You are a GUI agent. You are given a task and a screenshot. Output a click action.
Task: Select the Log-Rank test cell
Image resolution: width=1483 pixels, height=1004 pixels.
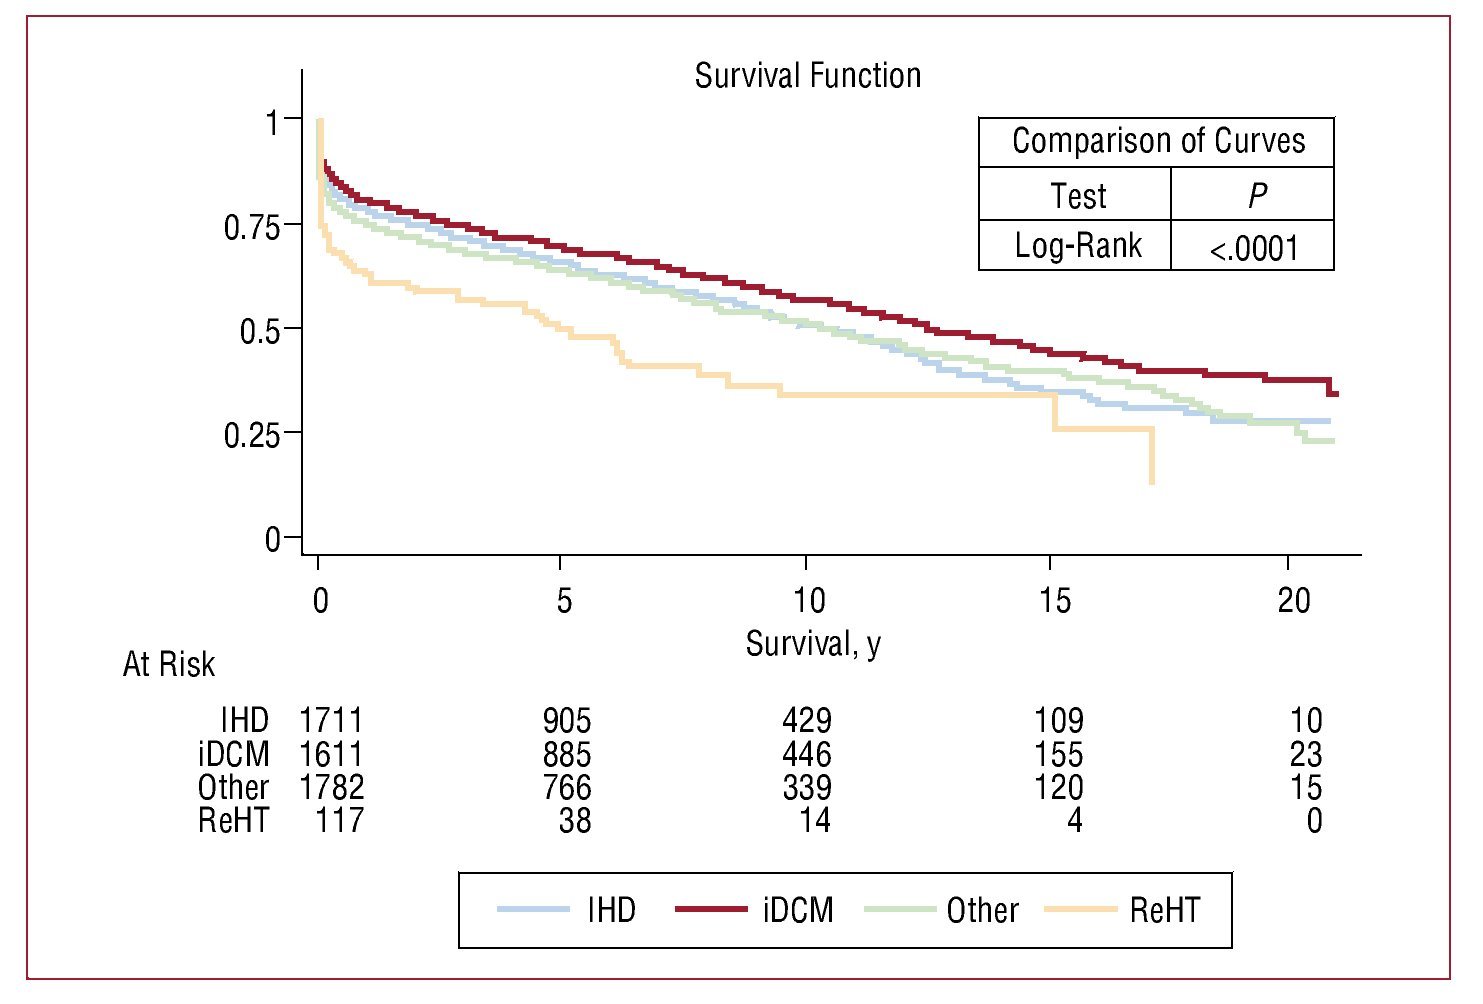(1077, 245)
